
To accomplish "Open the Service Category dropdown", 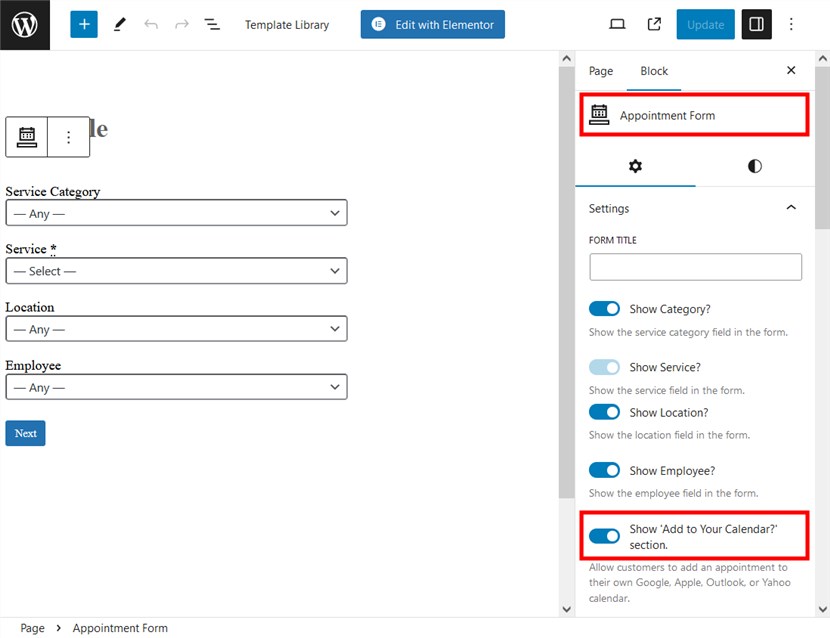I will point(176,213).
